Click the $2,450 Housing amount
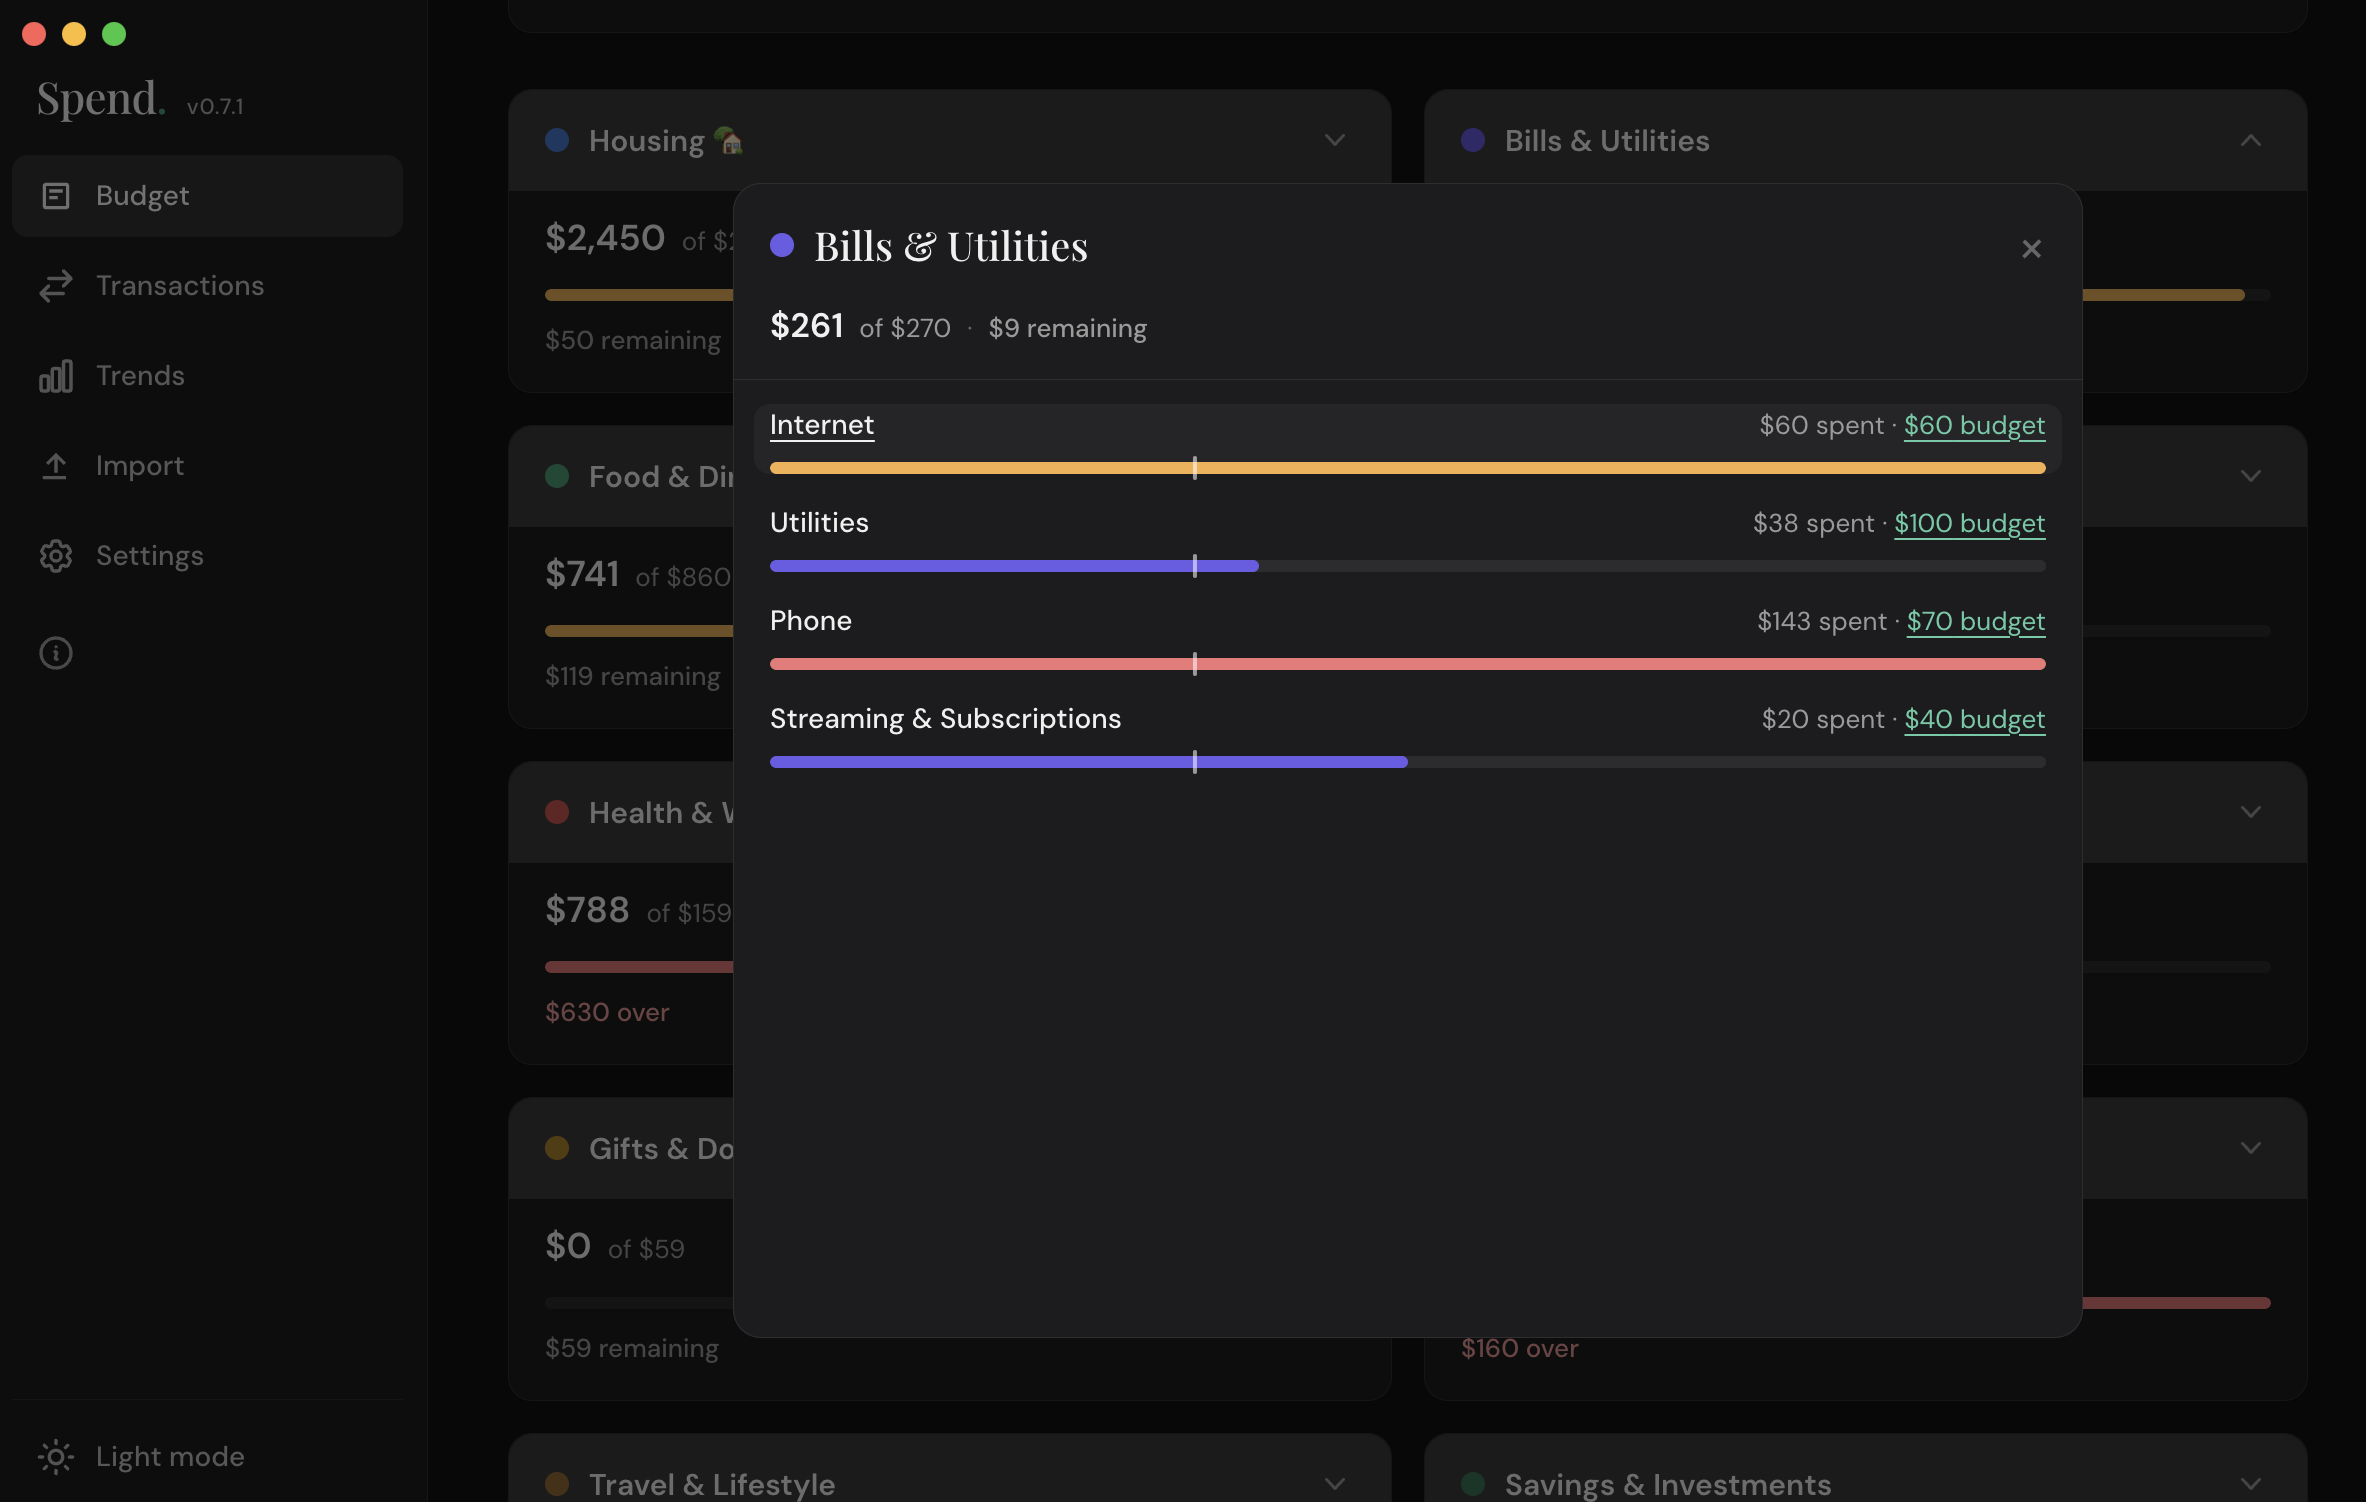Viewport: 2366px width, 1502px height. coord(605,238)
